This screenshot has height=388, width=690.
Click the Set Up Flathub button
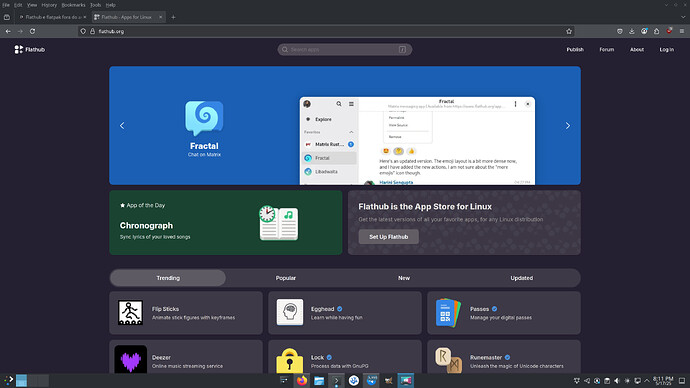(x=389, y=237)
